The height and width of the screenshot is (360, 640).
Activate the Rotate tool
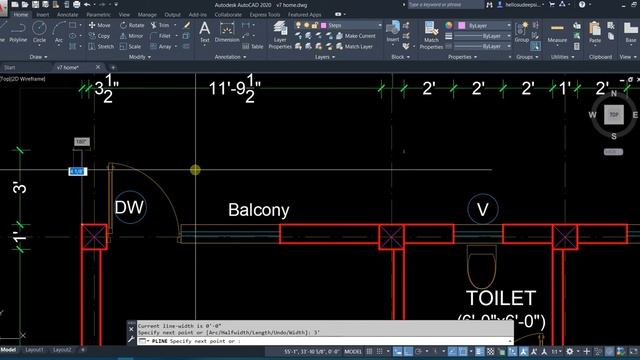point(132,25)
